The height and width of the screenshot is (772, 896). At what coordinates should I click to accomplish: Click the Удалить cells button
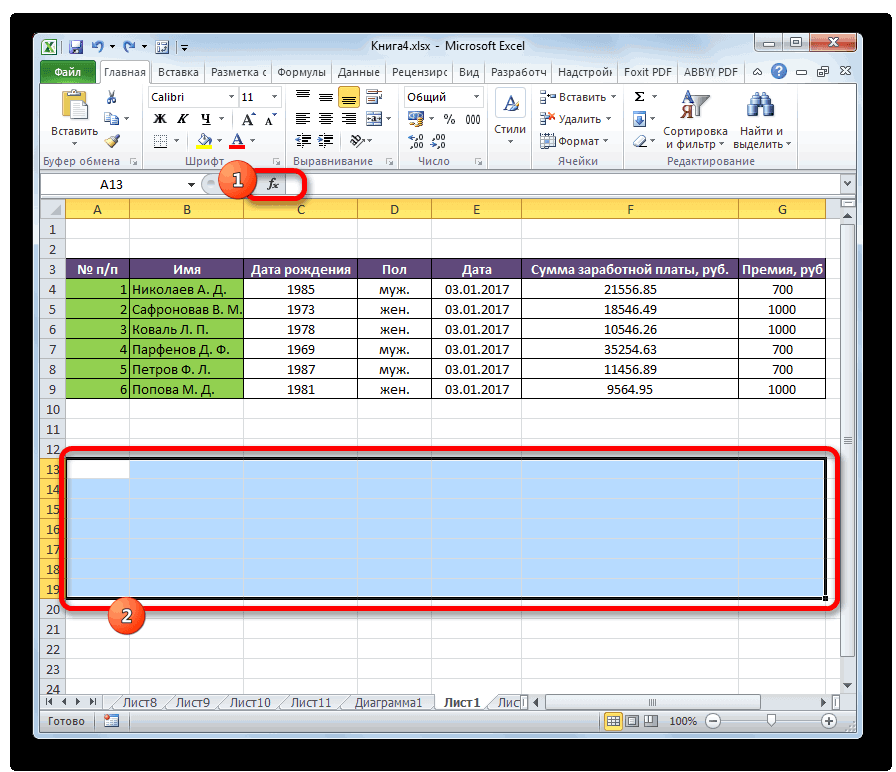click(574, 119)
